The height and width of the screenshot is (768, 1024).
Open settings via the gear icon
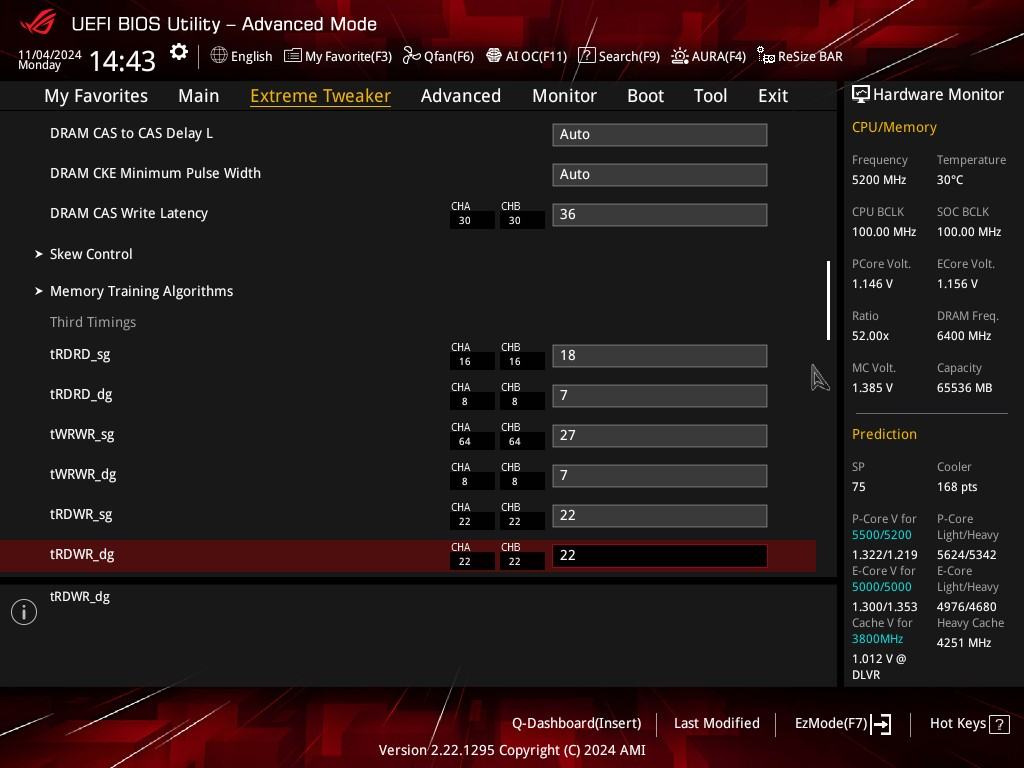pyautogui.click(x=179, y=52)
